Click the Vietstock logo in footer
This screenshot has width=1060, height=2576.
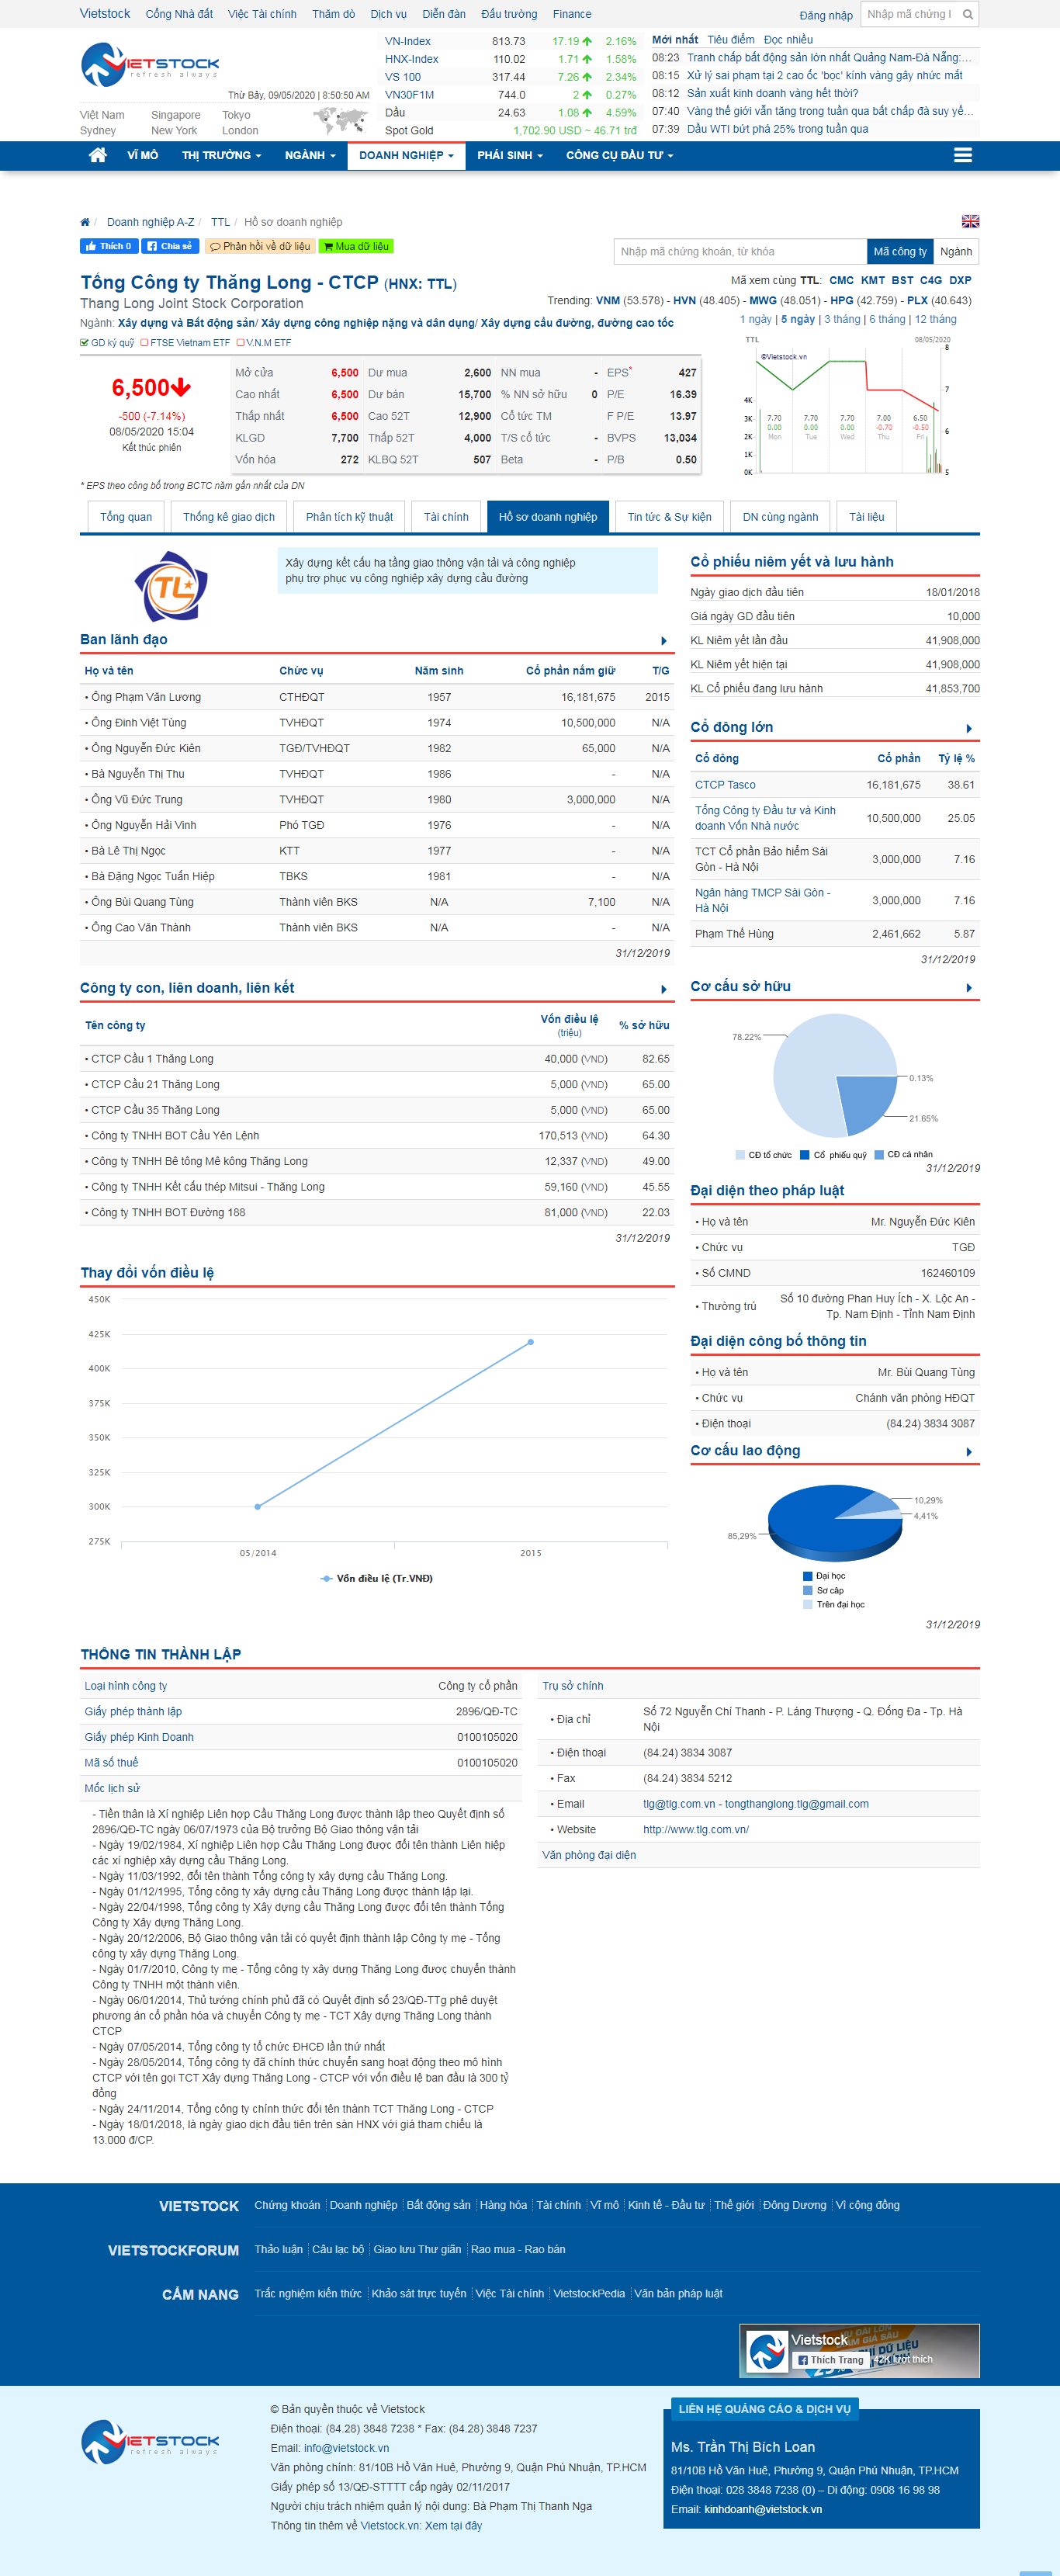[150, 2441]
